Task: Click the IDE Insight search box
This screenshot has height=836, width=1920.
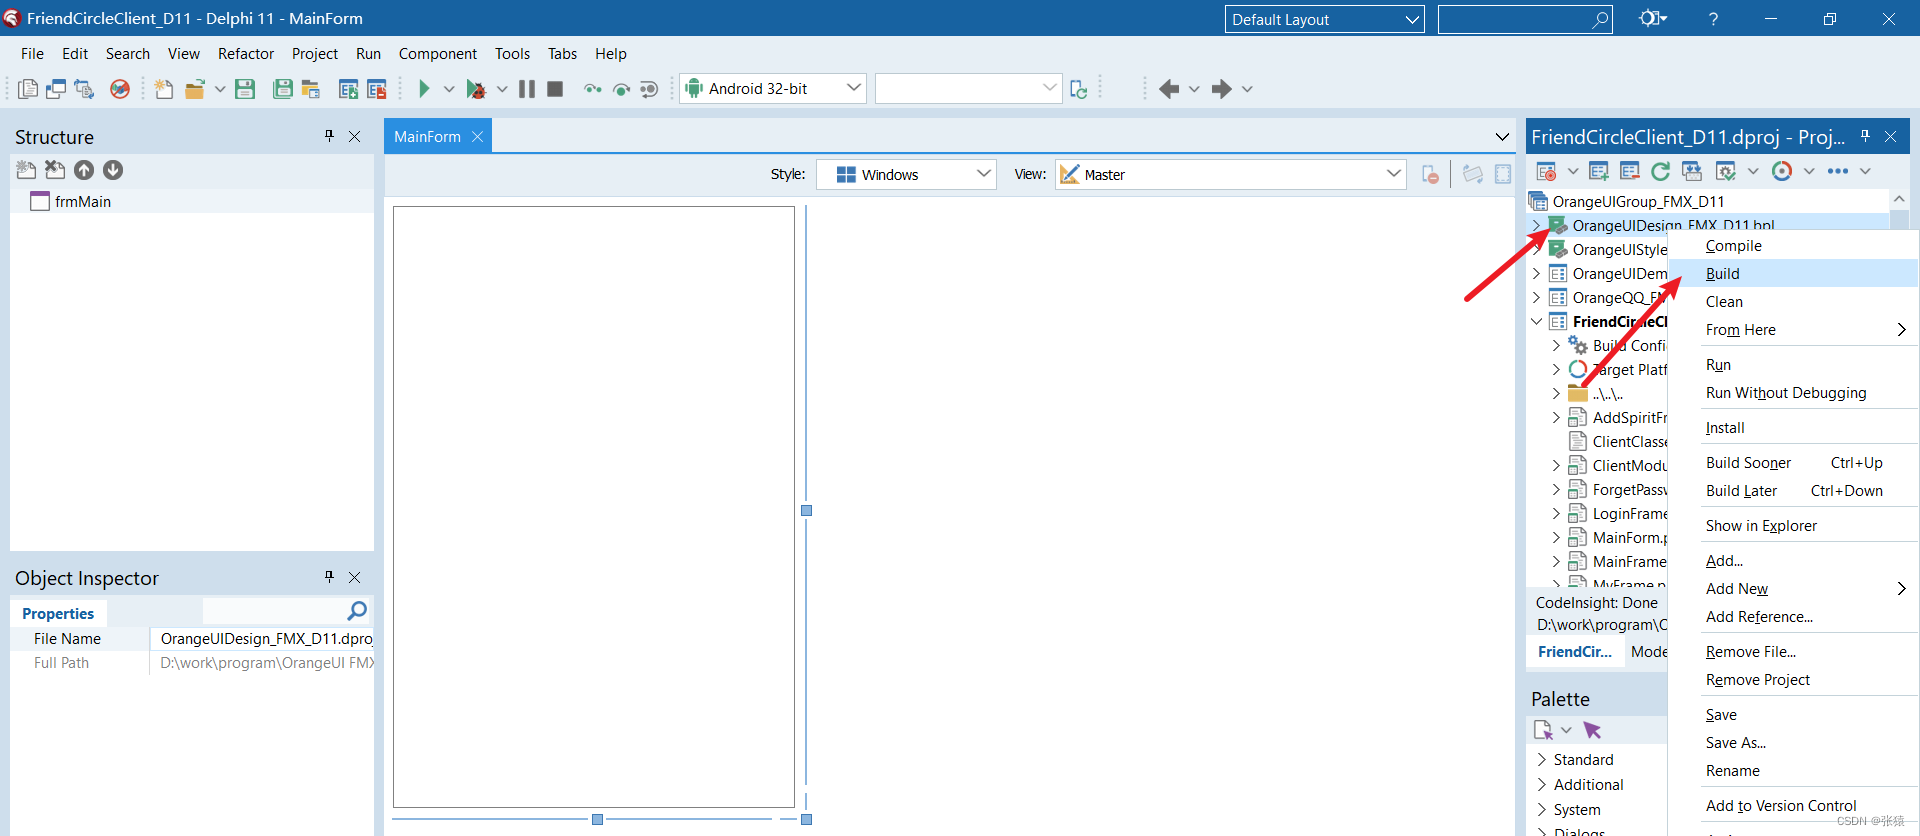Action: [x=1524, y=19]
